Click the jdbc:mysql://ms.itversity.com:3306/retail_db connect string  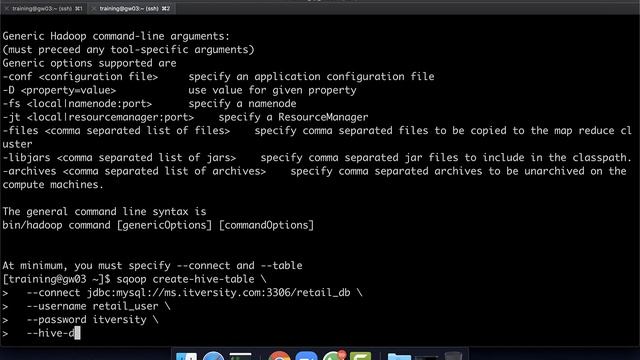tap(218, 292)
